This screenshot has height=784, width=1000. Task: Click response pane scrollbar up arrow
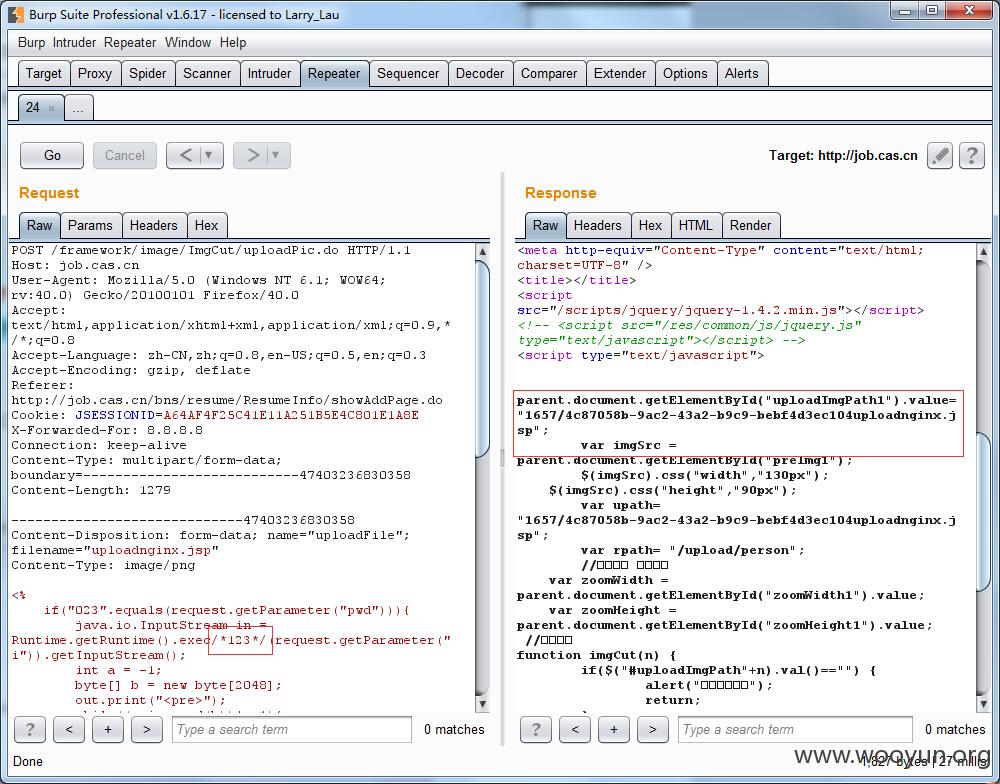coord(983,251)
